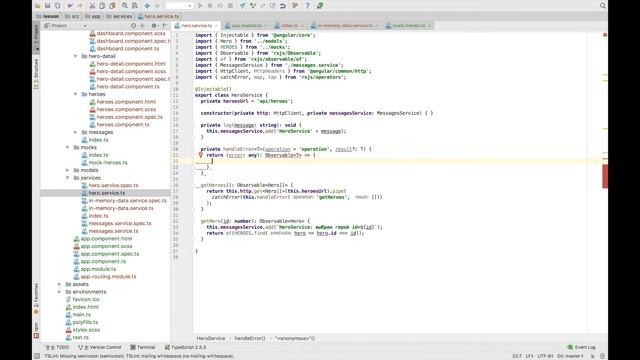Collapse the mocks folder
This screenshot has width=640, height=360.
tap(68, 147)
